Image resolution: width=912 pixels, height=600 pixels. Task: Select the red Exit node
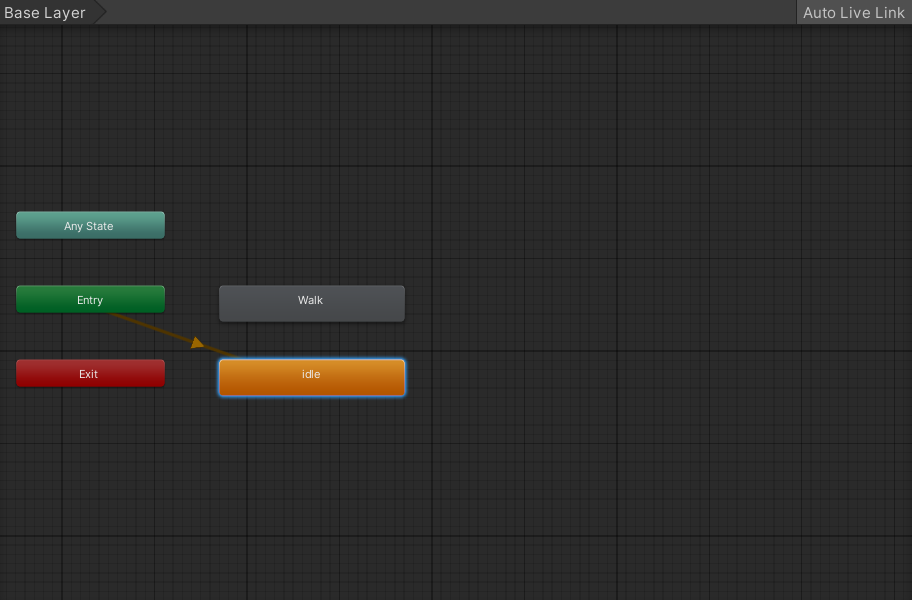click(90, 373)
